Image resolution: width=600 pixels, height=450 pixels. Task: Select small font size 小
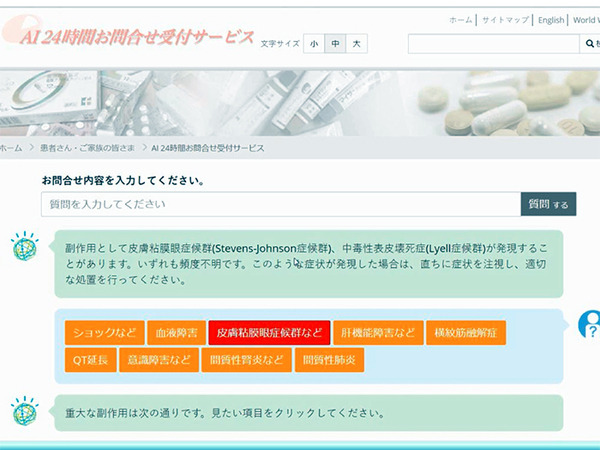point(314,44)
